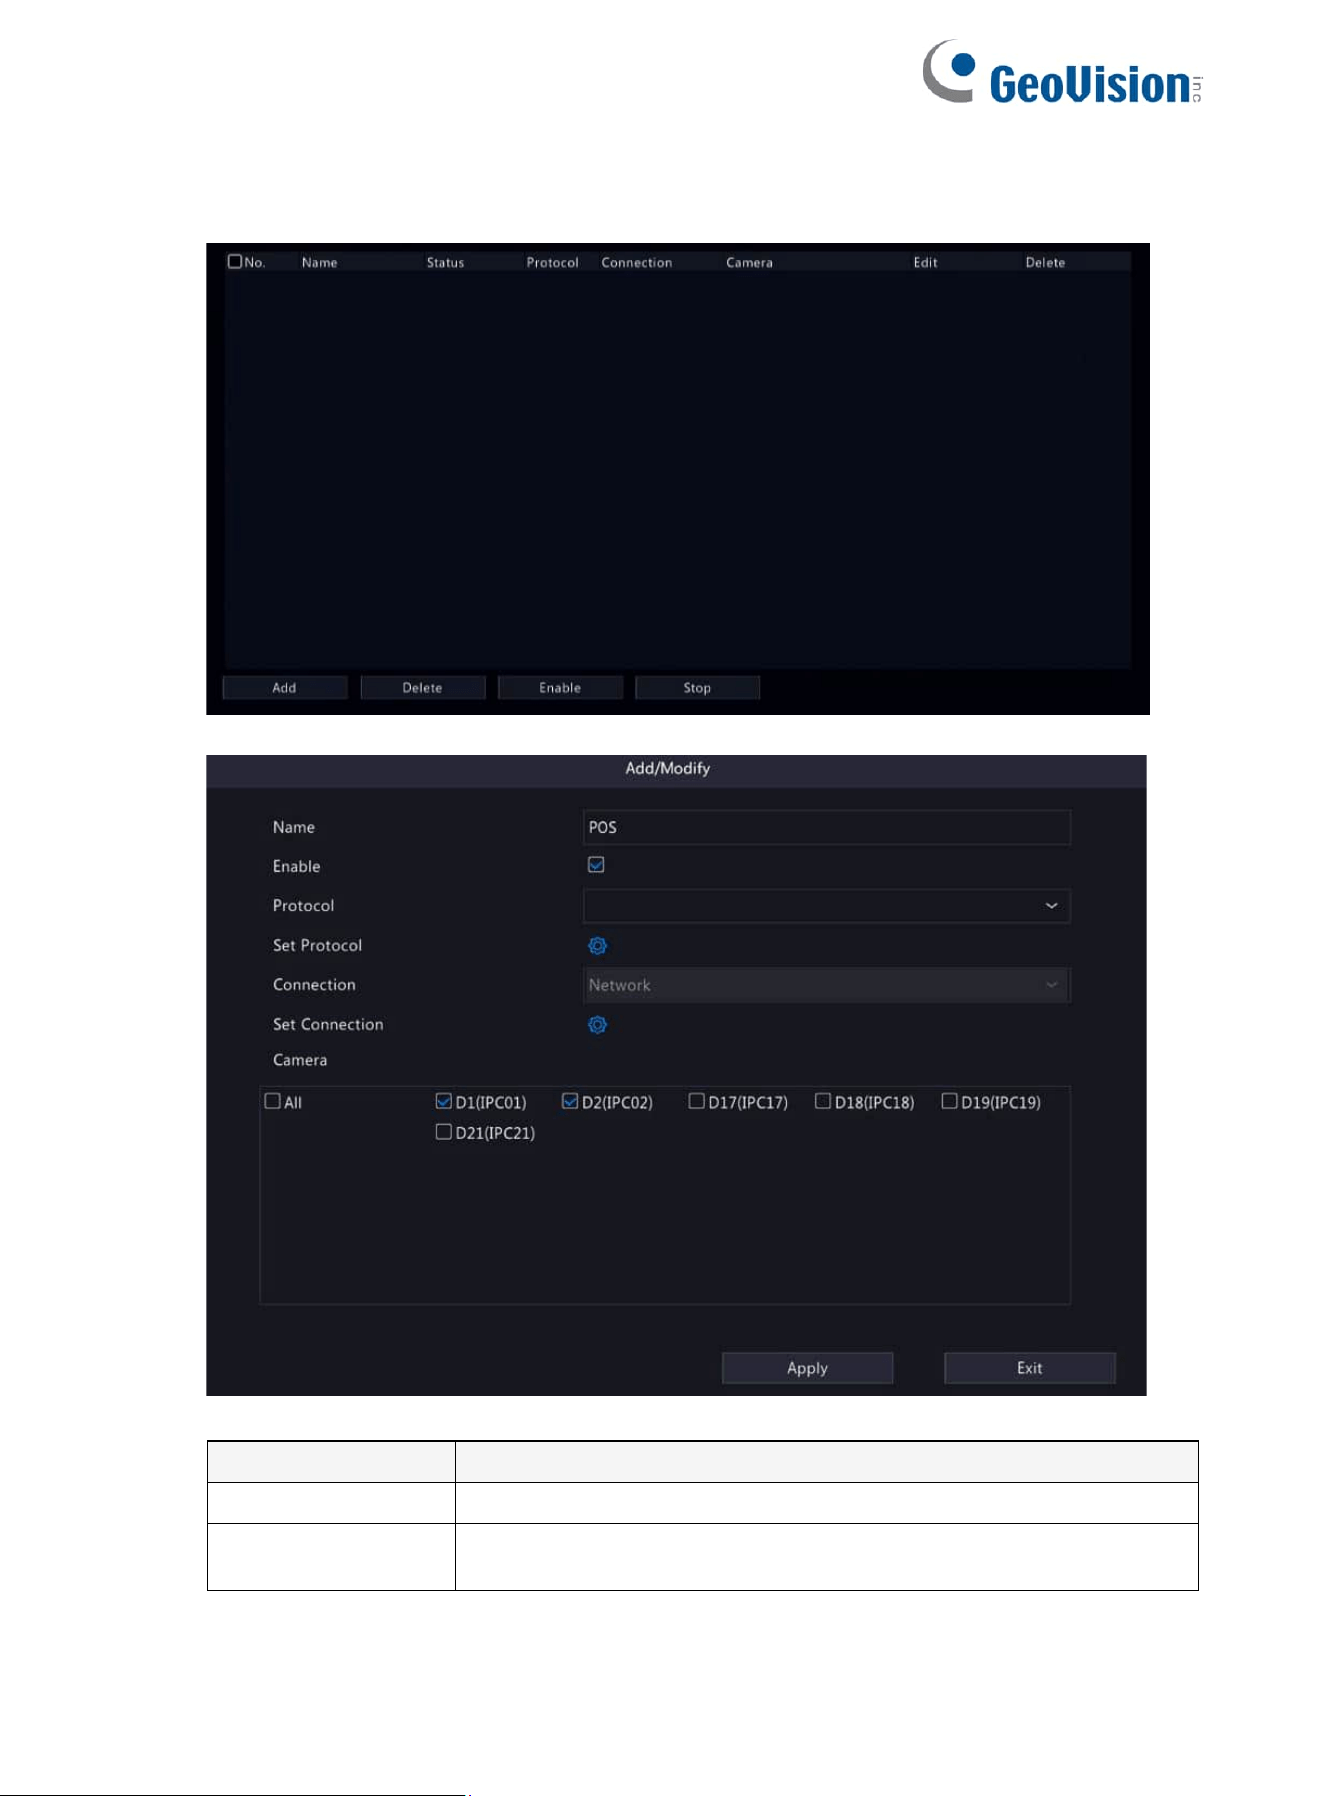Click the Add button

click(285, 688)
